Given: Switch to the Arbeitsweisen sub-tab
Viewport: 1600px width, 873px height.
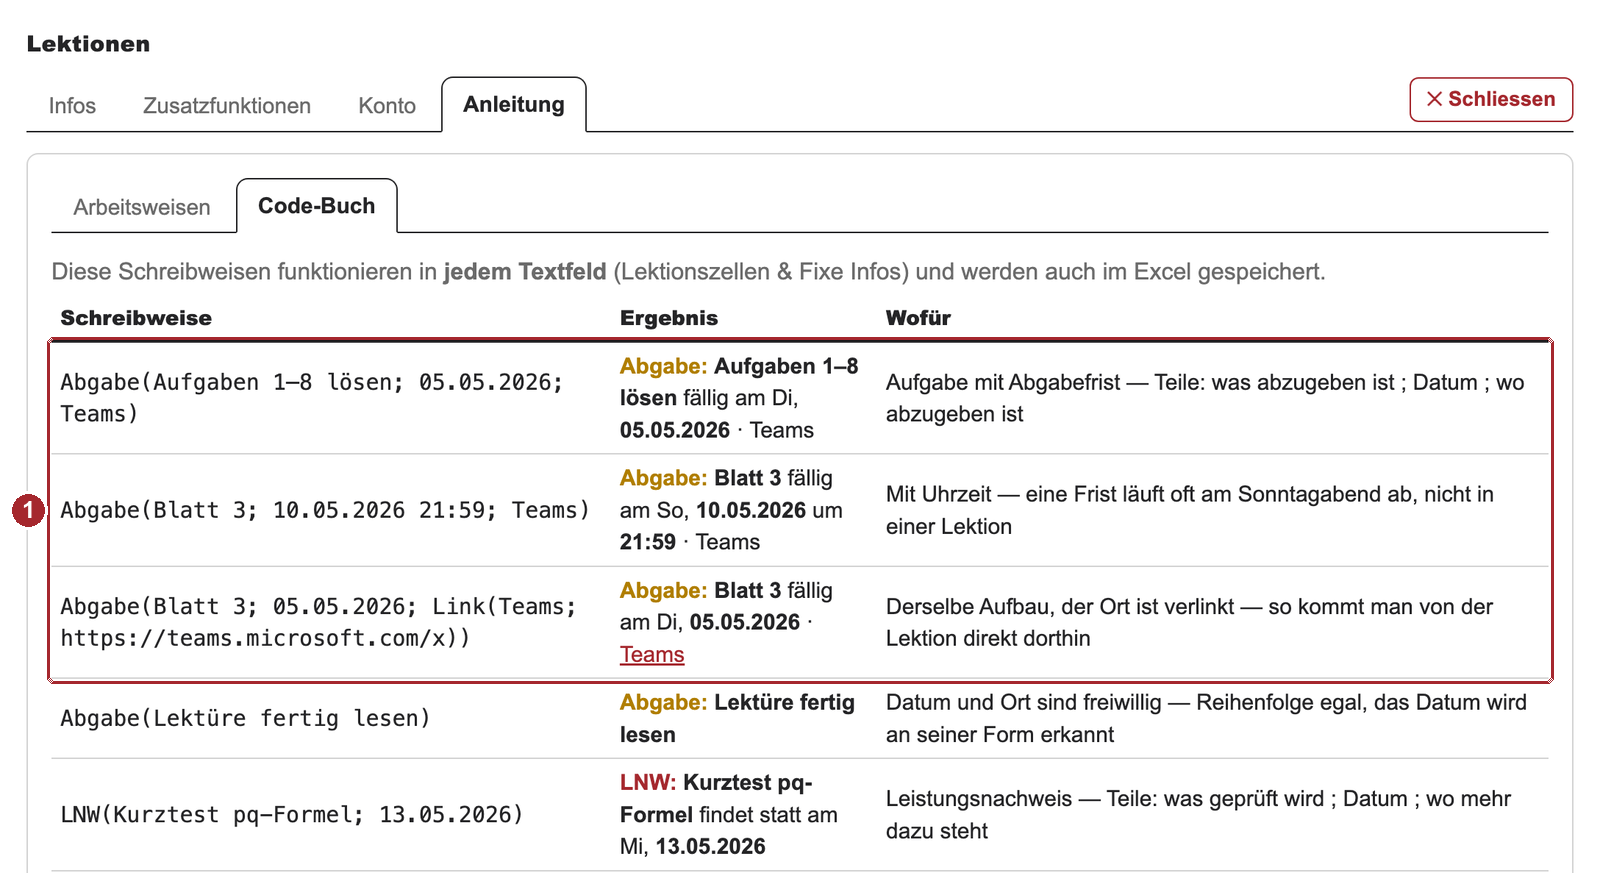Looking at the screenshot, I should [x=142, y=207].
